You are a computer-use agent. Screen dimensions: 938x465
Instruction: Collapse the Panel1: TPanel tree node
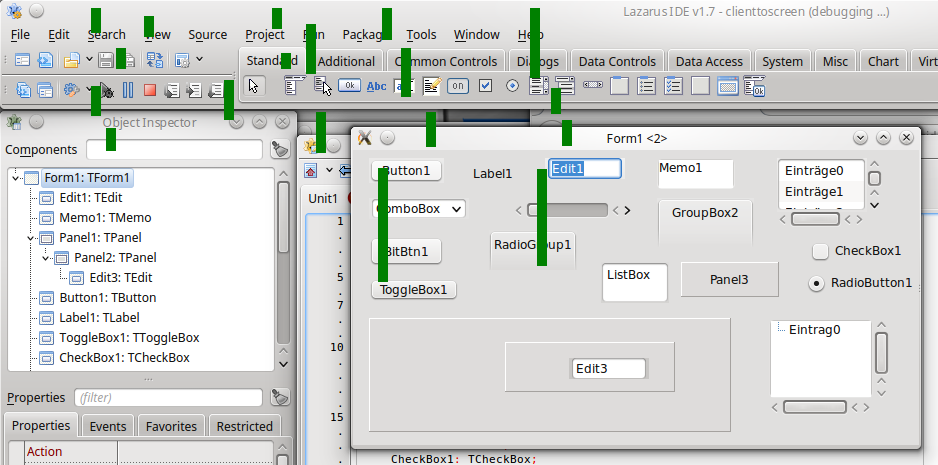(32, 238)
